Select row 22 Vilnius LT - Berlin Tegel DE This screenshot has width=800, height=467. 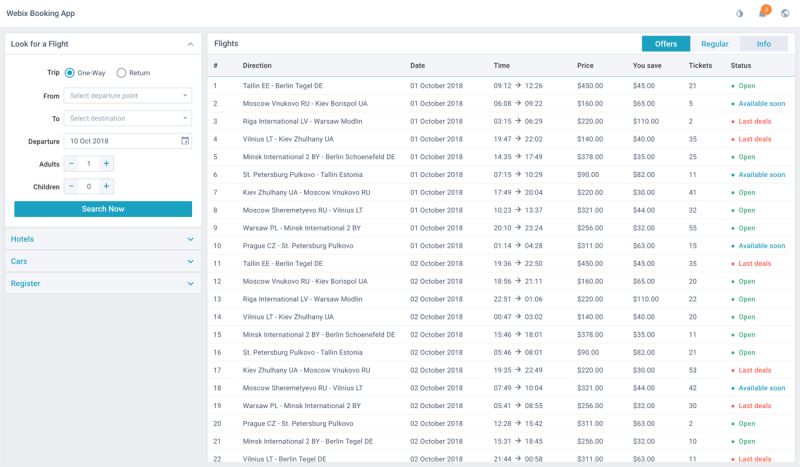tap(501, 459)
